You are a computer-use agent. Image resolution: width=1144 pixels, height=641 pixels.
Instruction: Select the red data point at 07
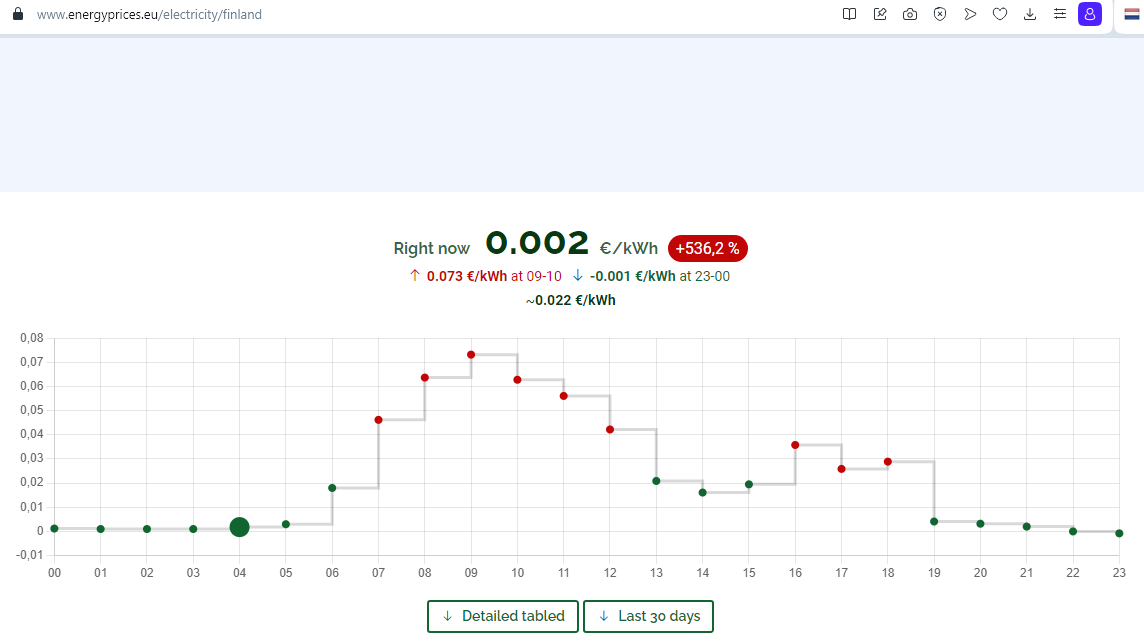click(379, 420)
